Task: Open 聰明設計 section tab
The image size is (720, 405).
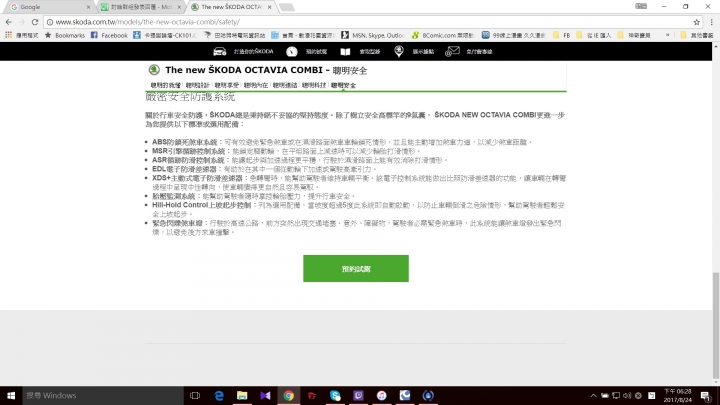Action: tap(197, 85)
